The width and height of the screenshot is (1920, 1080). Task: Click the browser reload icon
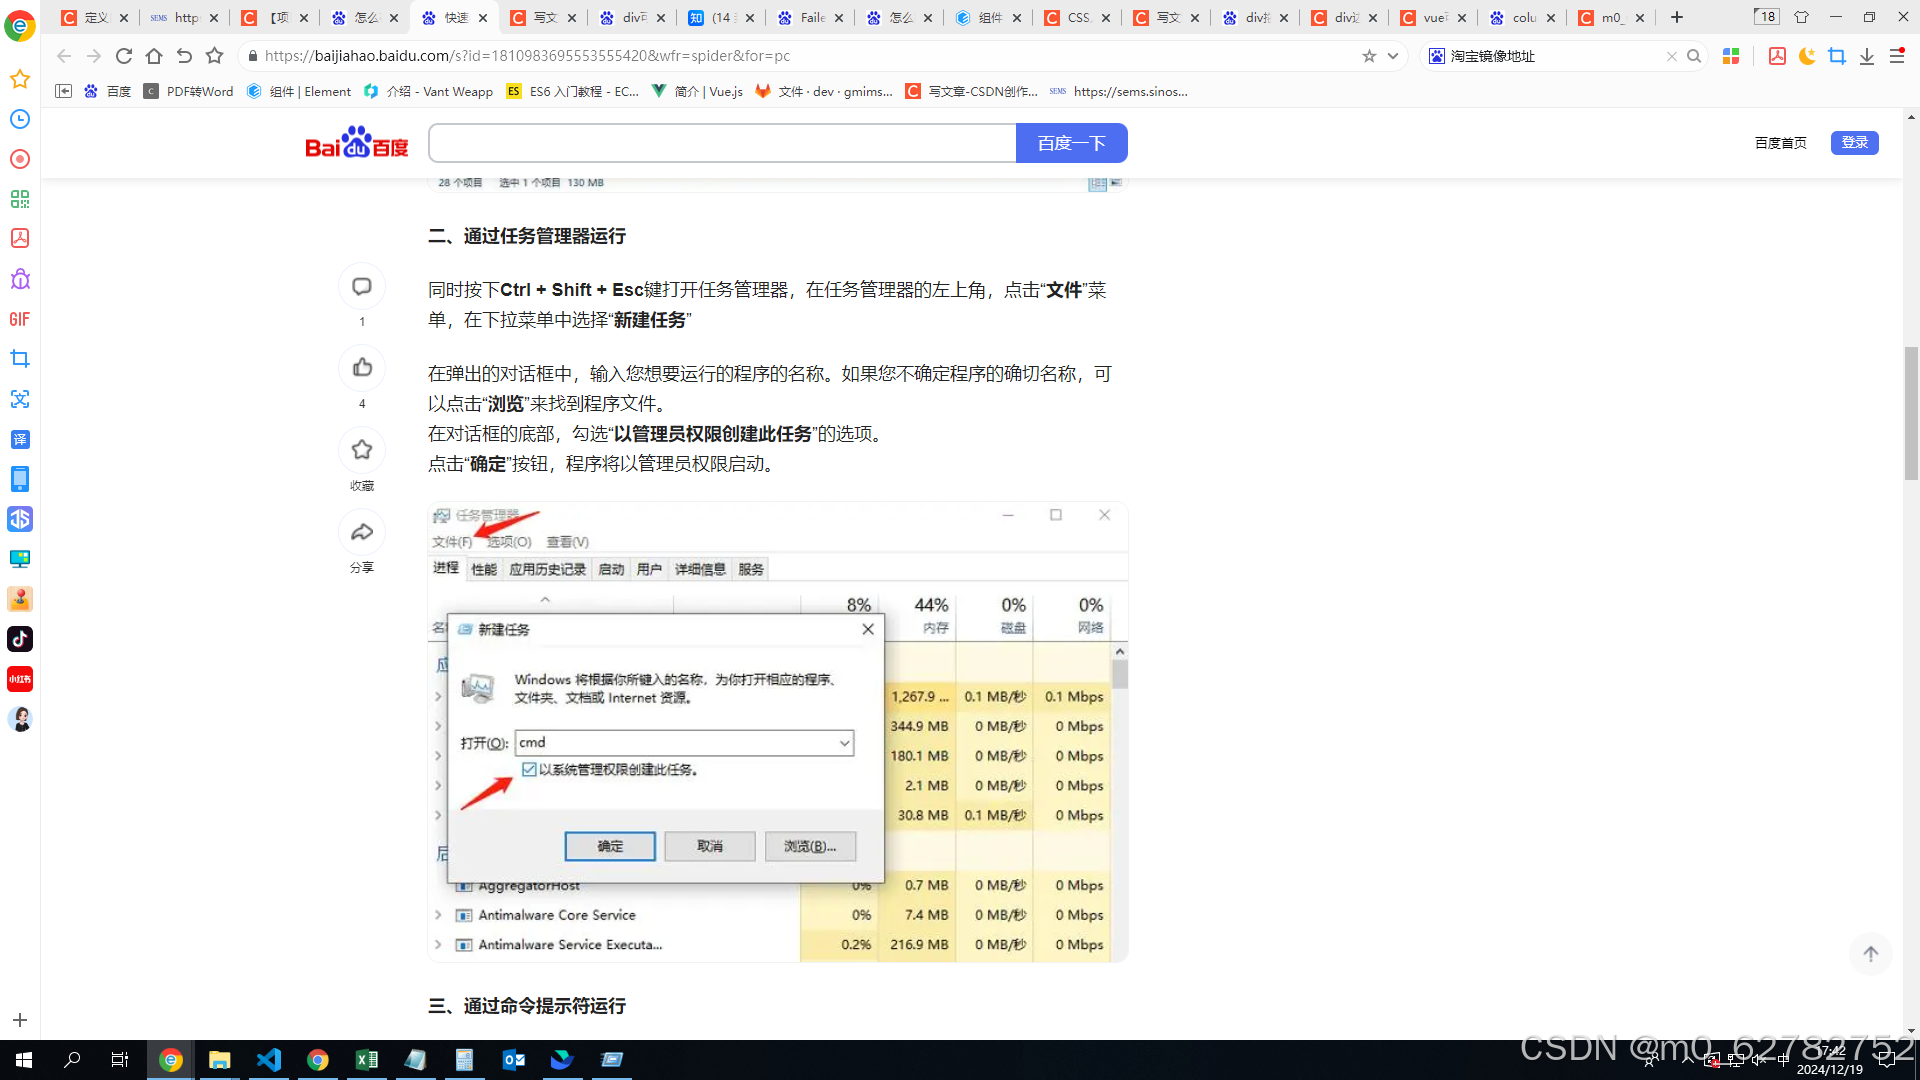(x=124, y=56)
